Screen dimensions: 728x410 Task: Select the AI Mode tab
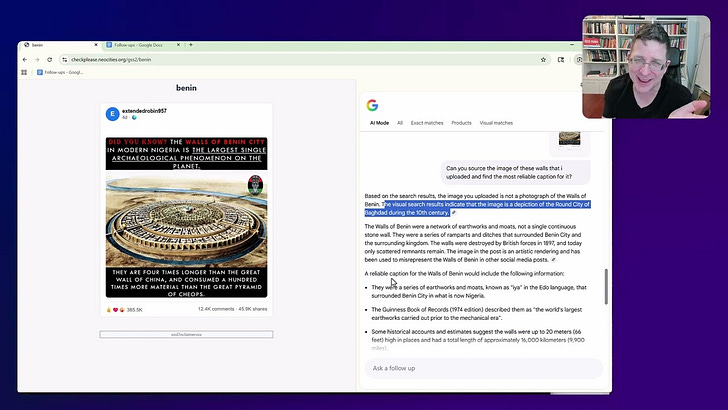pos(379,123)
